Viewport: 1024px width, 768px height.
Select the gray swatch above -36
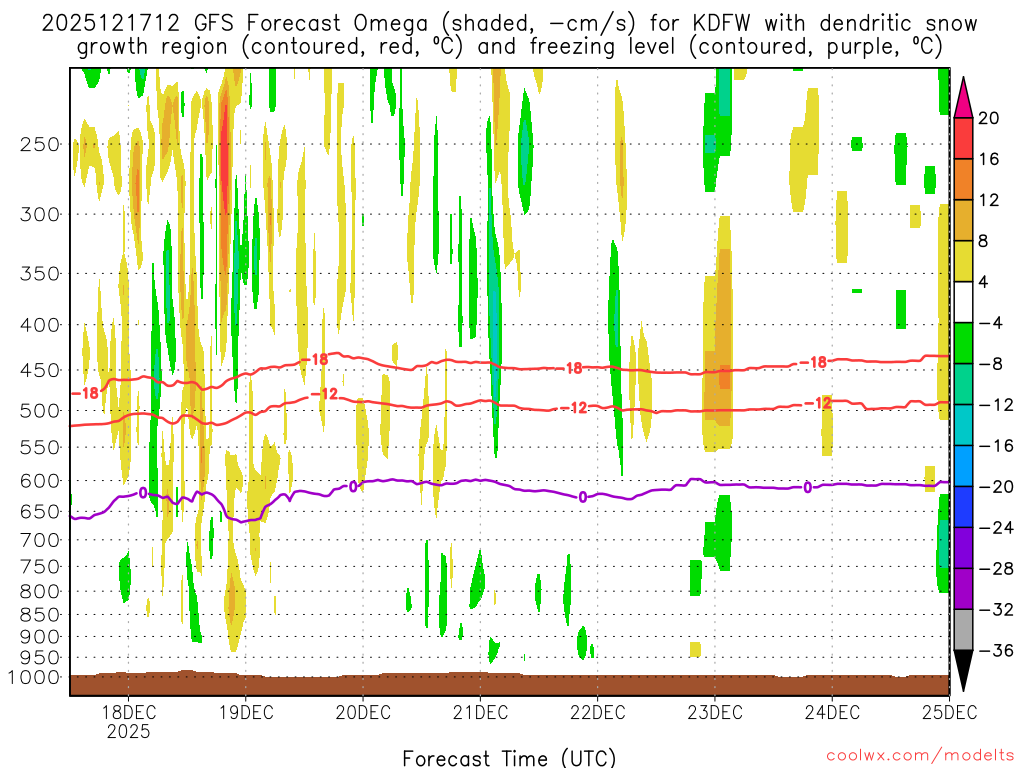963,629
